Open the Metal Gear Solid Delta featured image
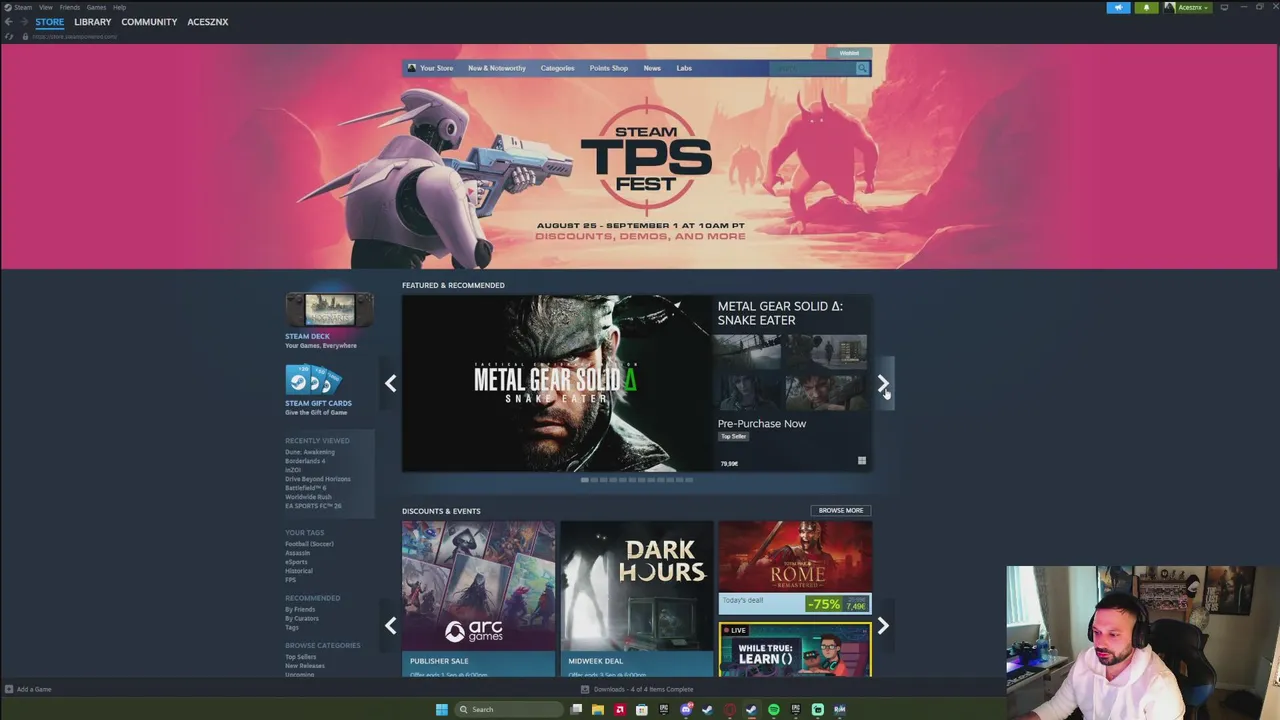 pyautogui.click(x=556, y=383)
